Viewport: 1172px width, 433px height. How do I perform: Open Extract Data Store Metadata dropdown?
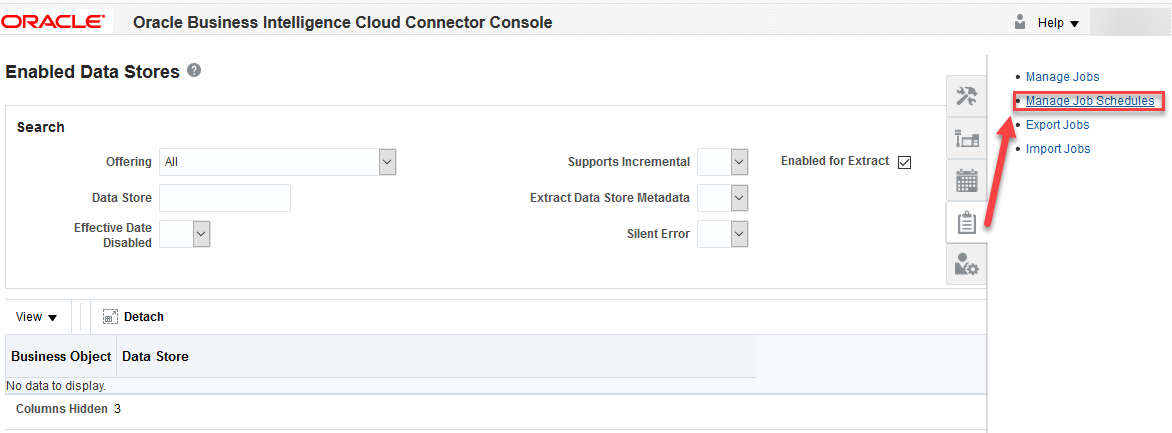(739, 198)
